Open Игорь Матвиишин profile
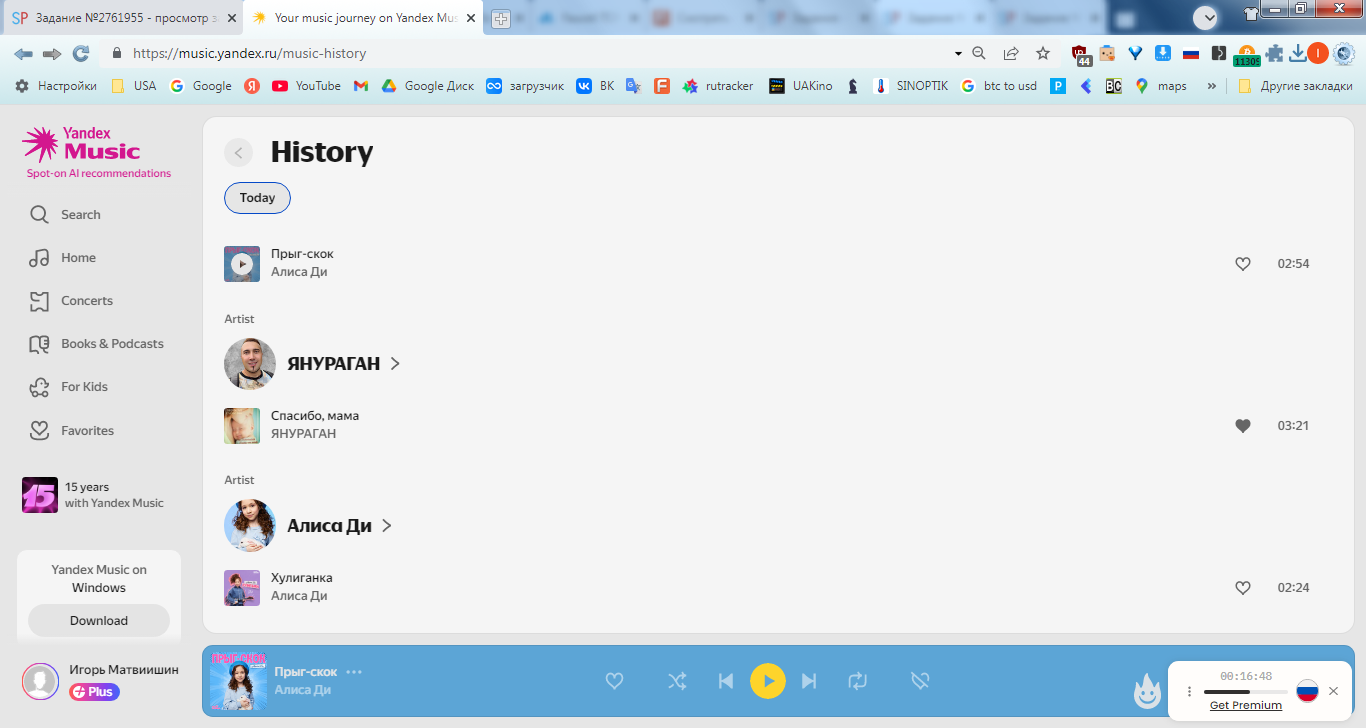 tap(100, 680)
